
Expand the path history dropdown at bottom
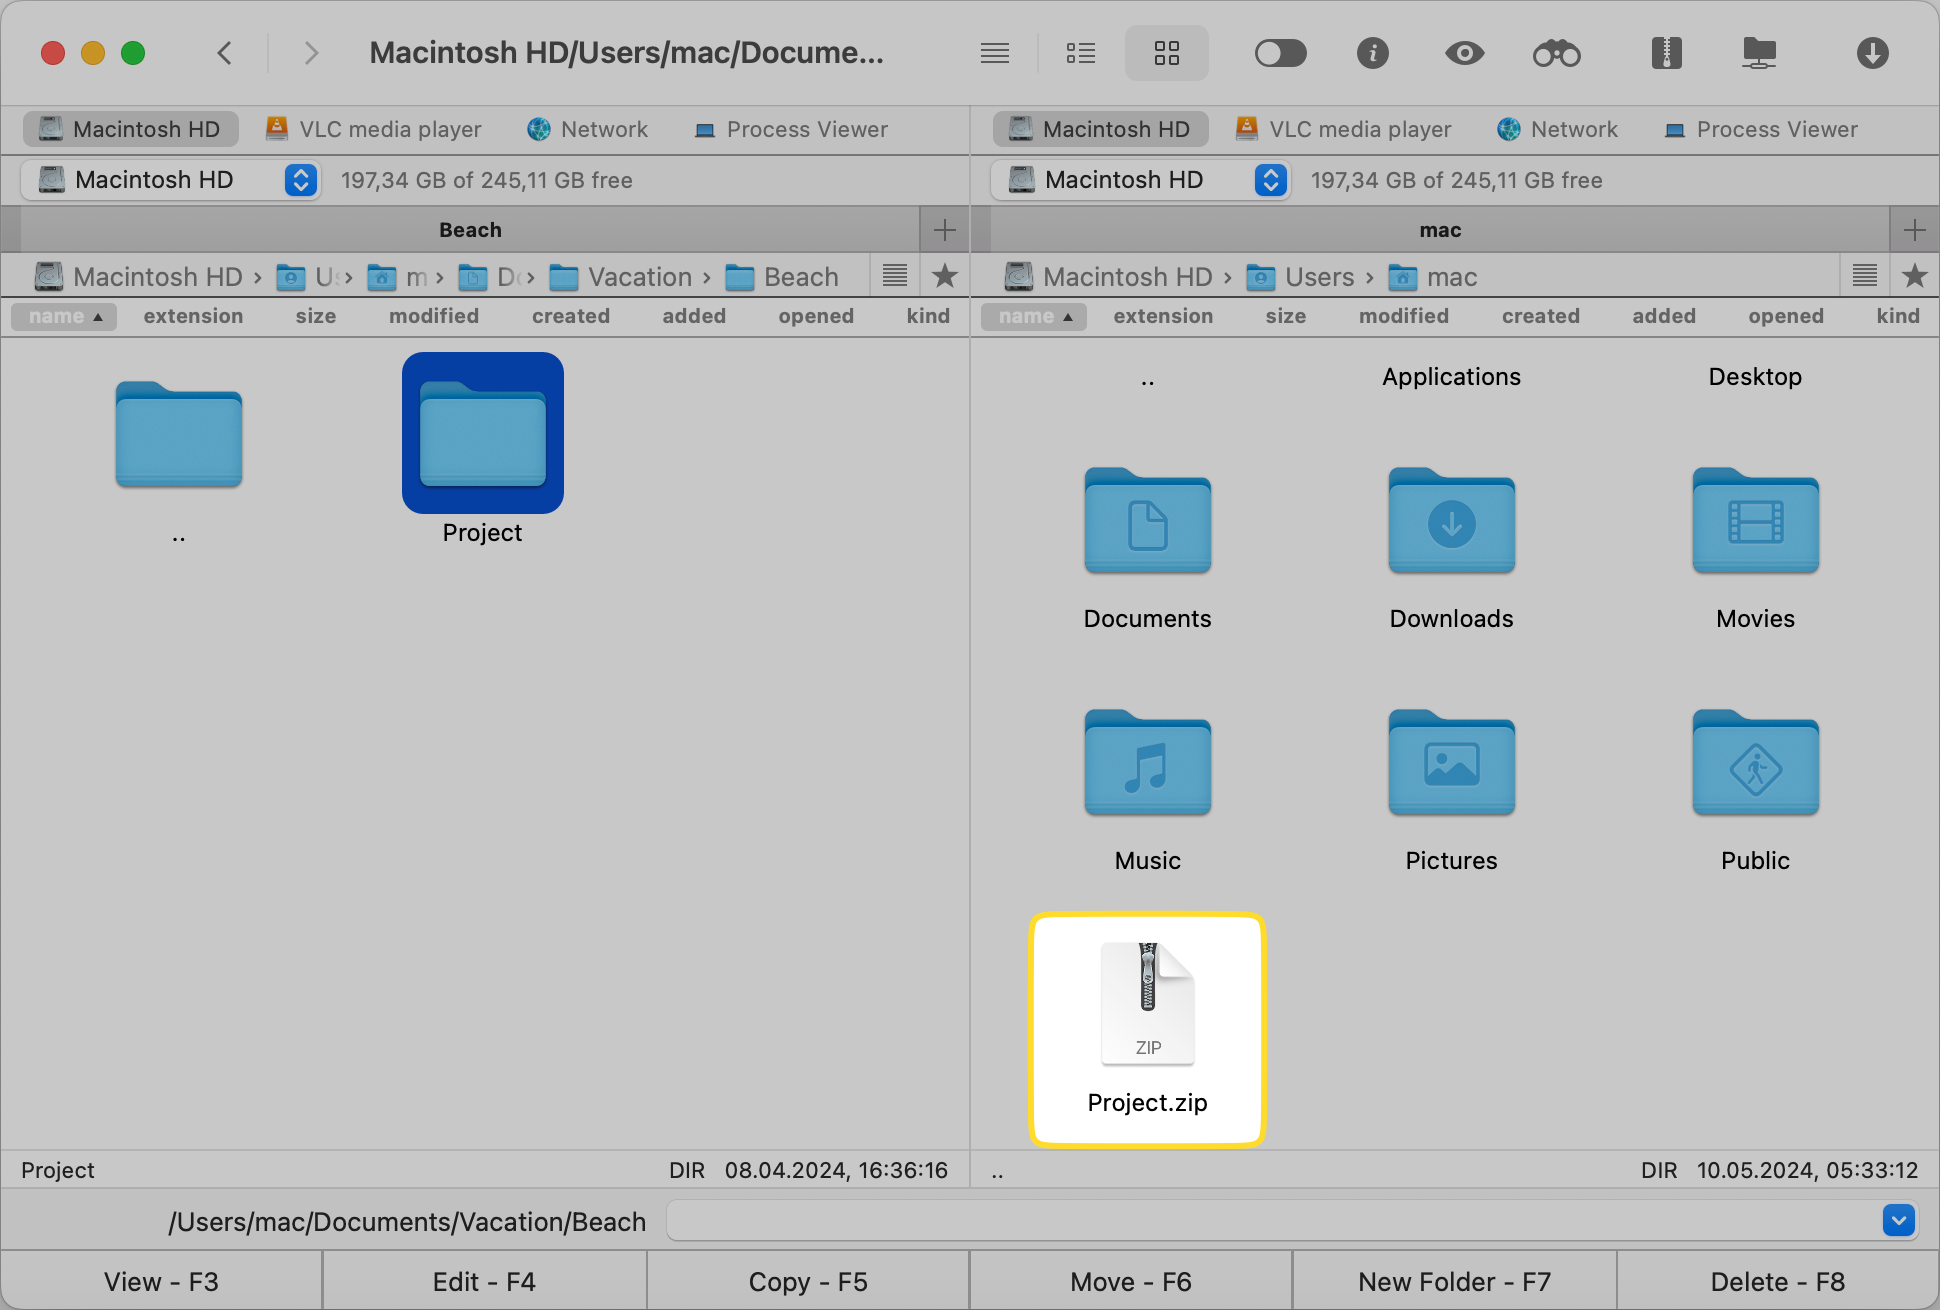(1898, 1220)
